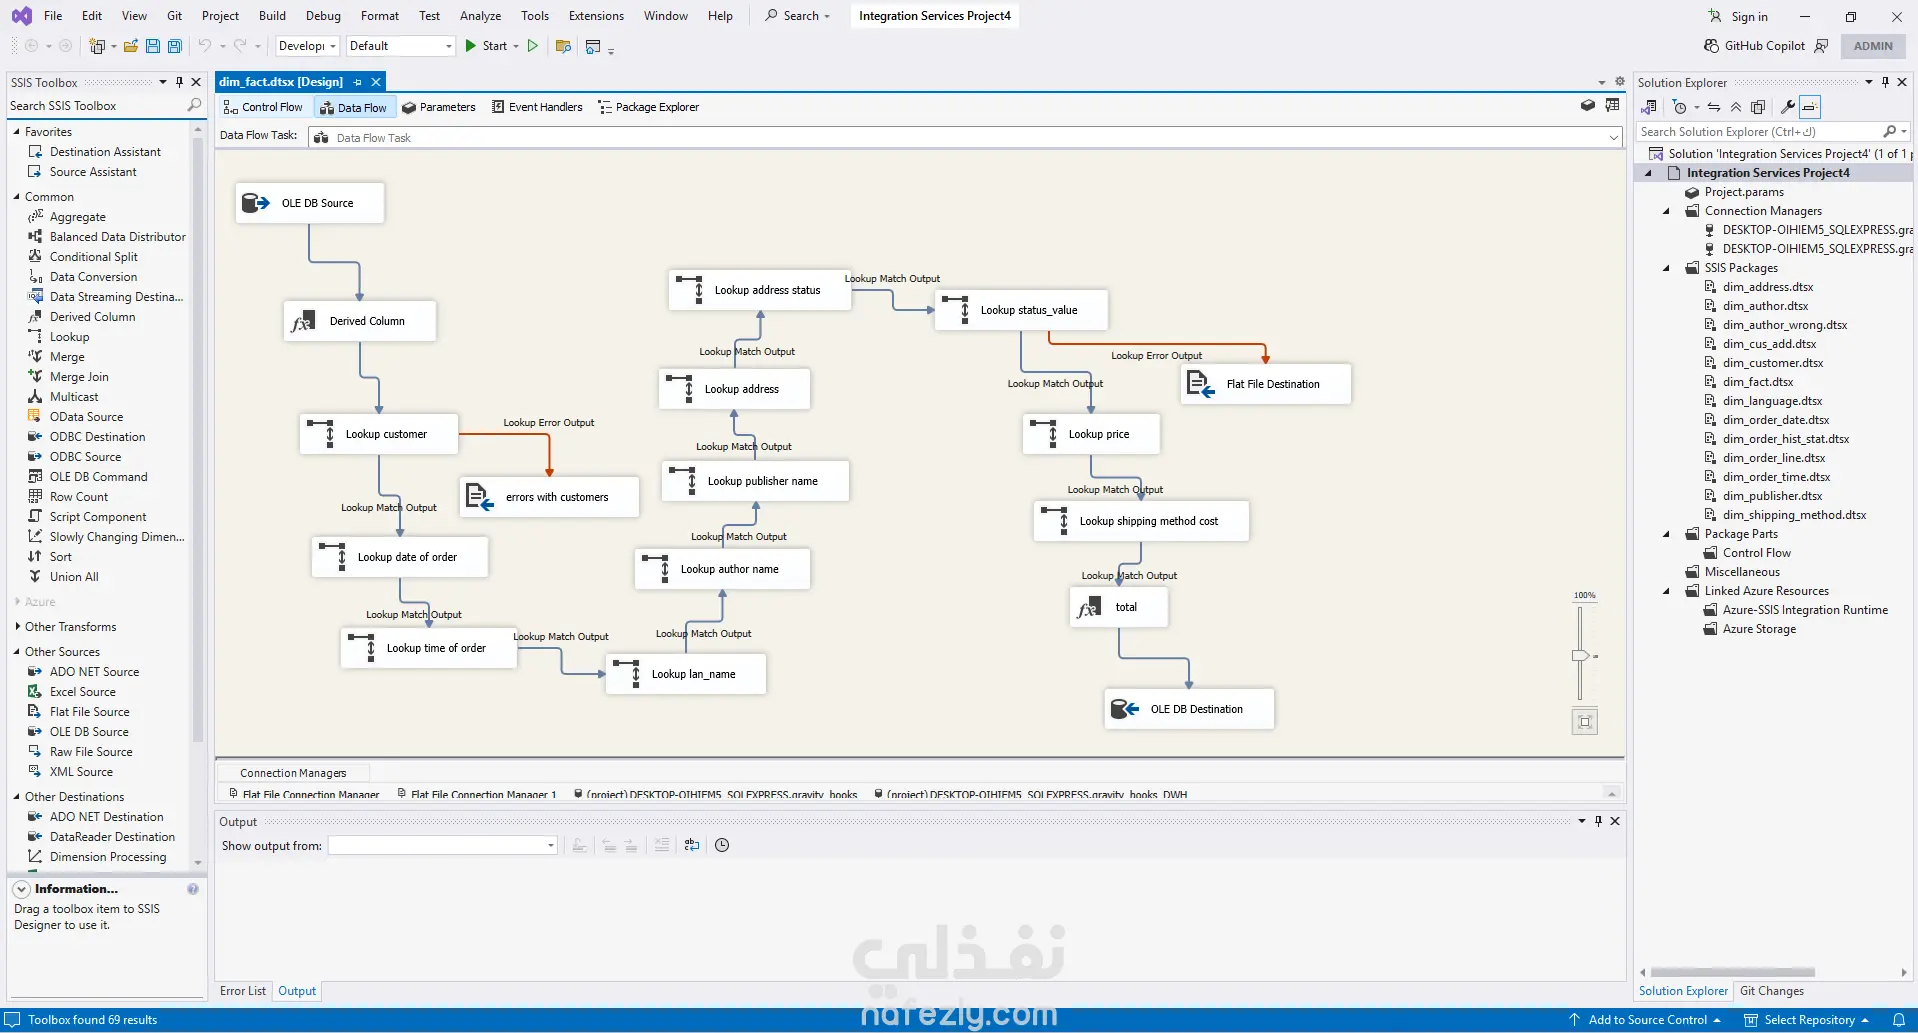This screenshot has width=1918, height=1033.
Task: Click the Solution Explorer horizontal scrollbar
Action: tap(1733, 972)
